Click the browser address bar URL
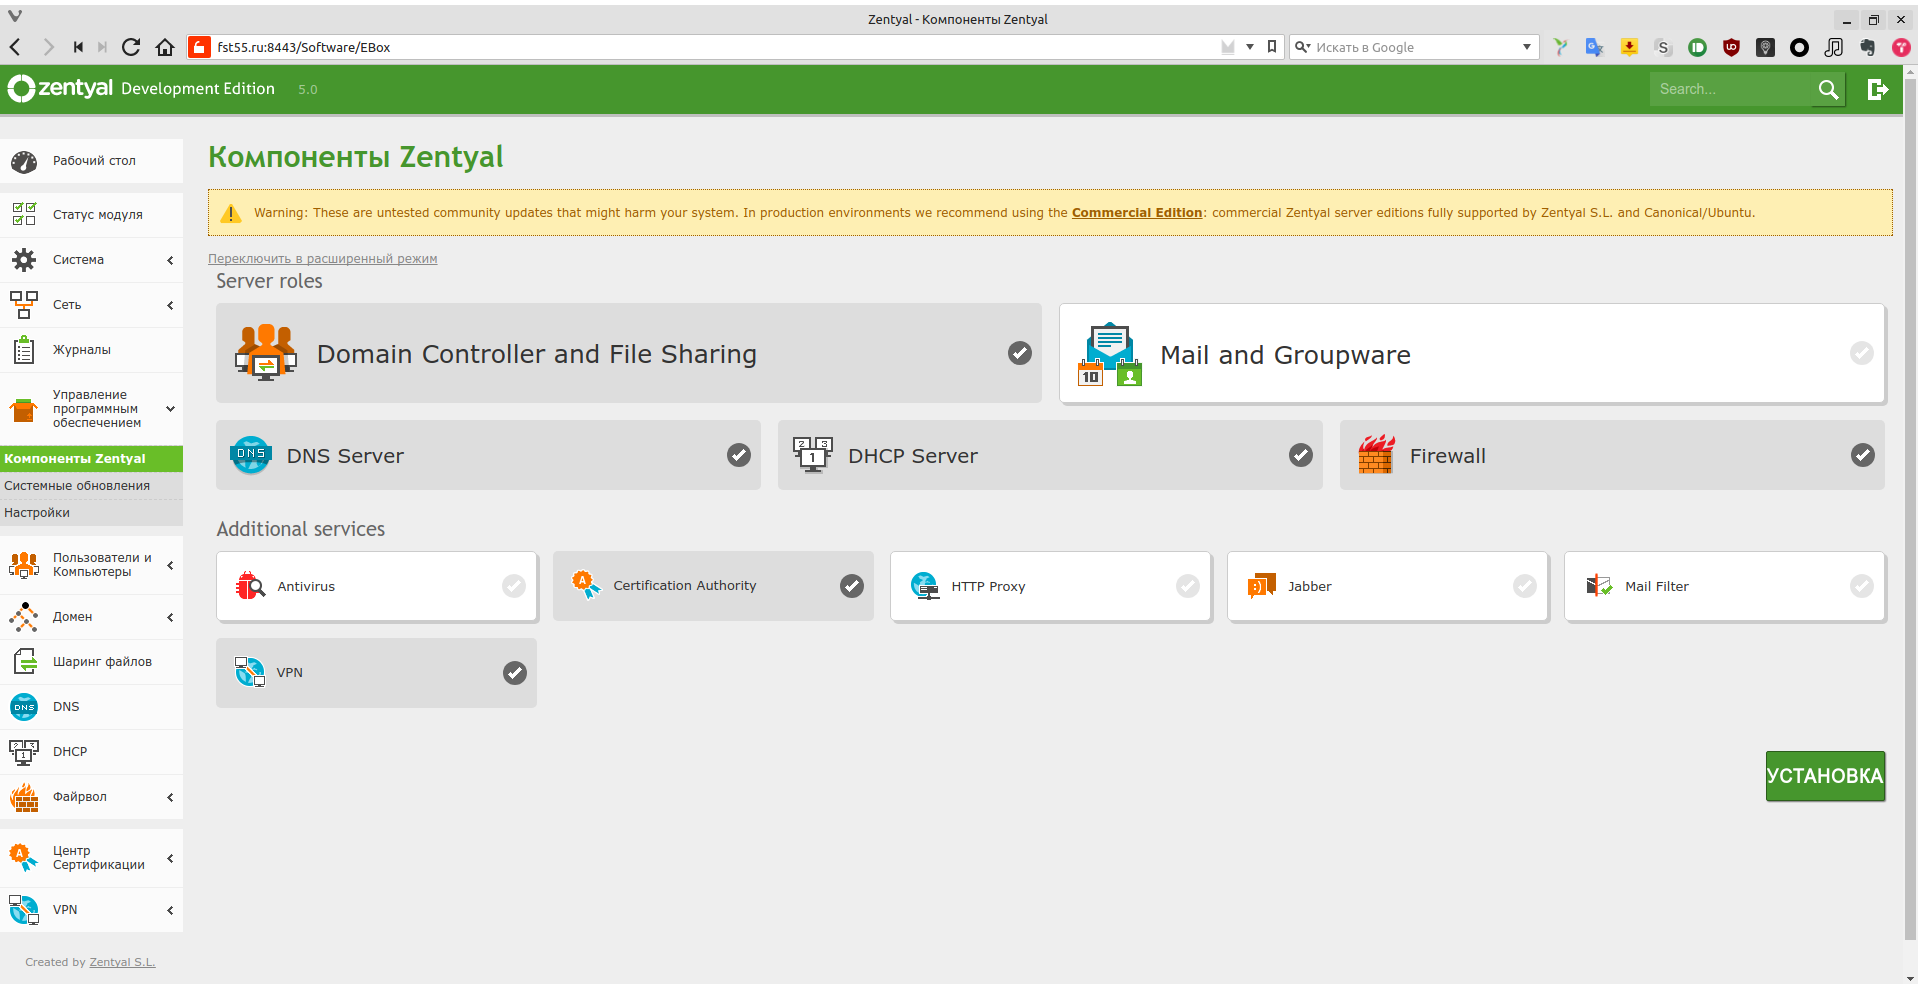Image resolution: width=1920 pixels, height=984 pixels. tap(304, 47)
